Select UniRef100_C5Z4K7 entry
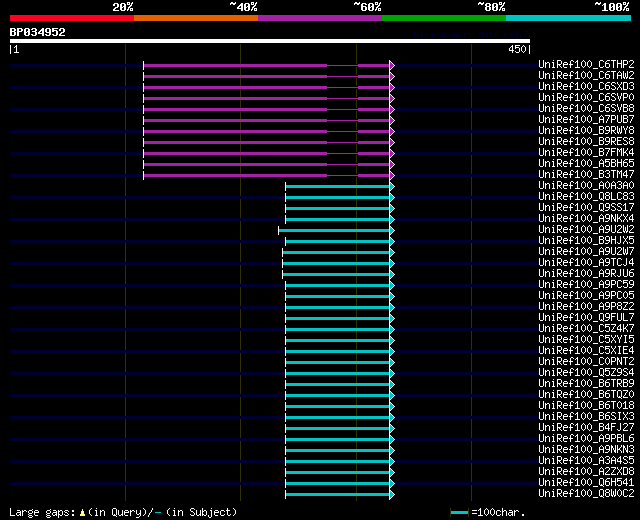The height and width of the screenshot is (520, 640). (586, 329)
